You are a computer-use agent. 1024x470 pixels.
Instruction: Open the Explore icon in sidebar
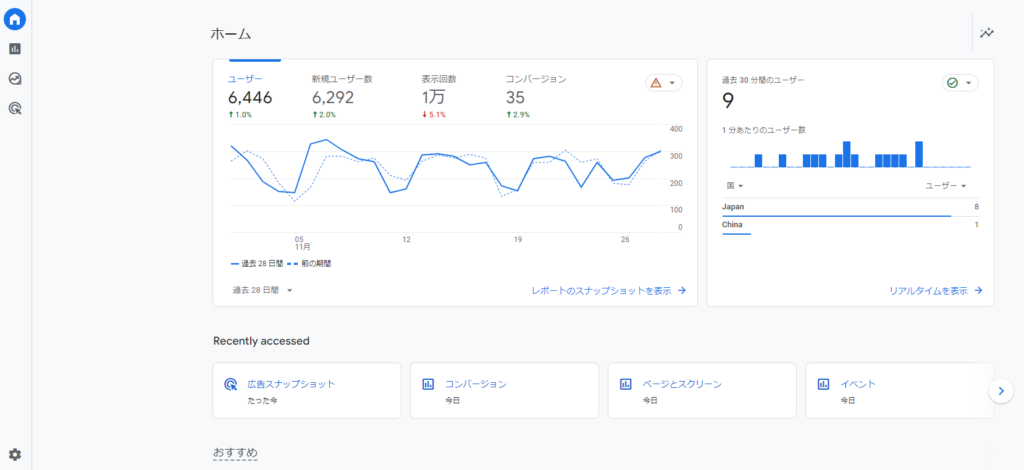tap(15, 79)
